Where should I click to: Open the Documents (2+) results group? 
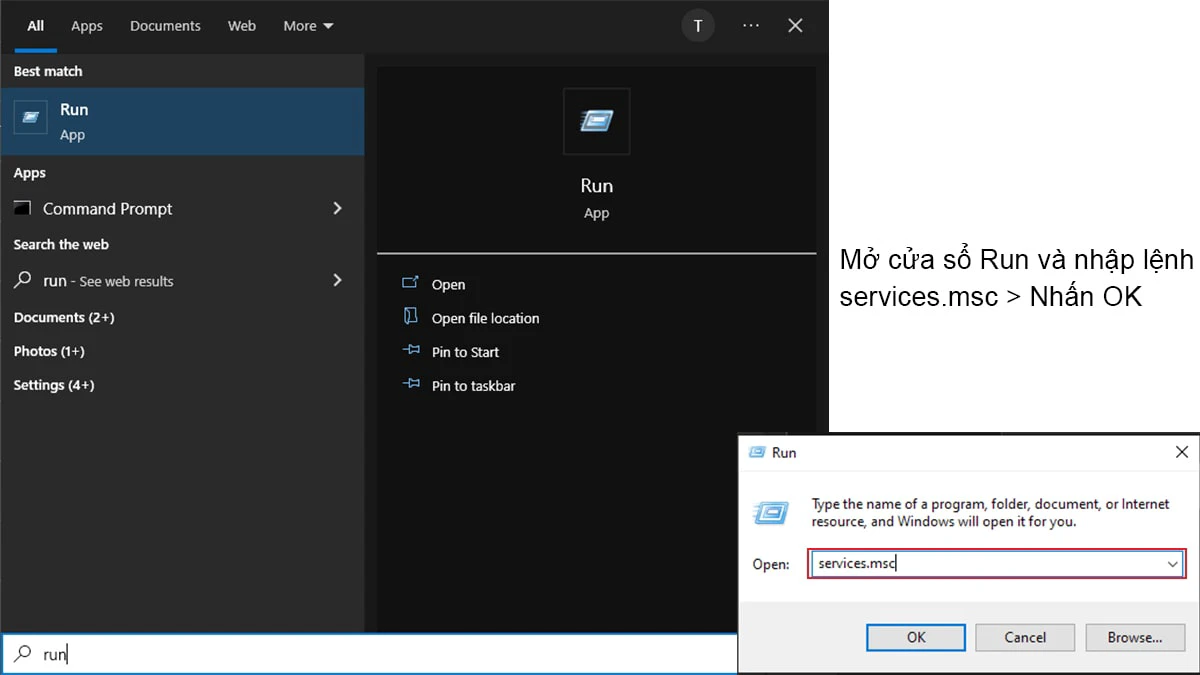(64, 317)
